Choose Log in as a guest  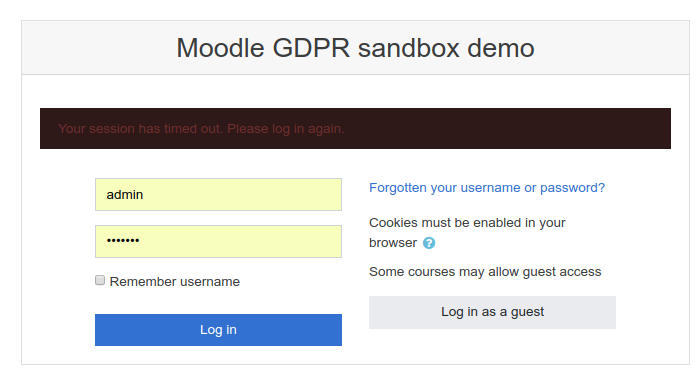pos(492,312)
